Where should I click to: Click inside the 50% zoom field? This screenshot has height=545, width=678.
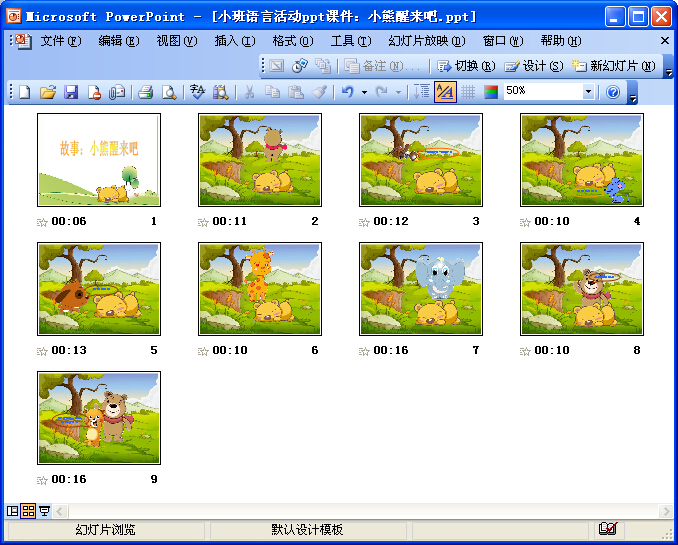tap(543, 92)
